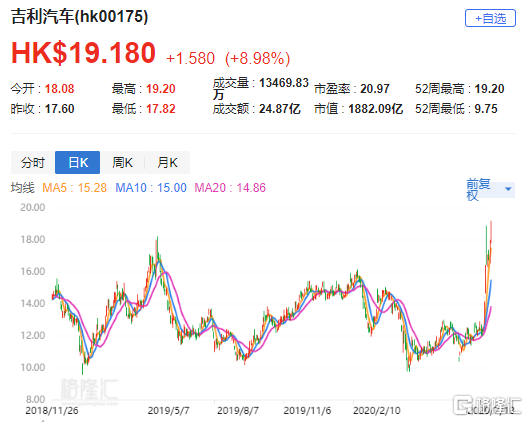Image resolution: width=528 pixels, height=422 pixels.
Task: Click the 10.00 price axis label
Action: (33, 367)
